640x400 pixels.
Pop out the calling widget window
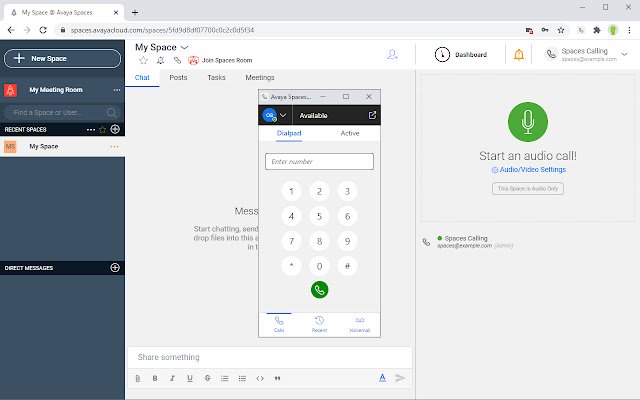coord(372,115)
